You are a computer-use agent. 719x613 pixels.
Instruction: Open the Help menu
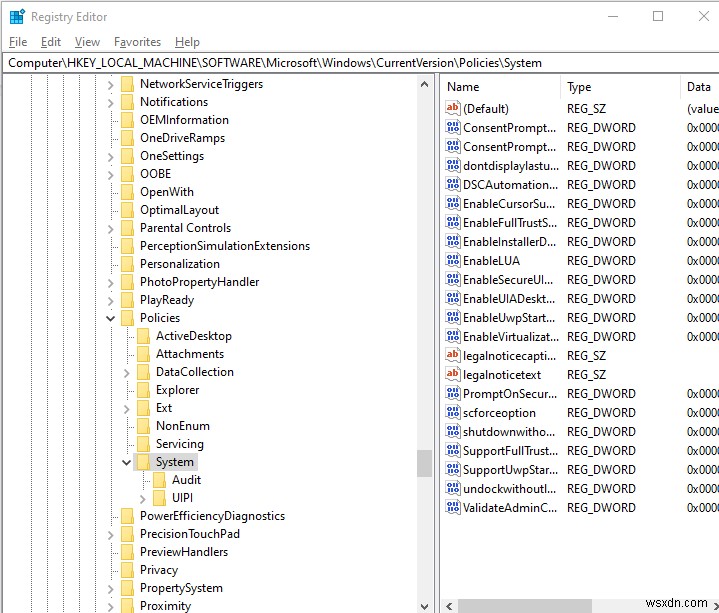187,42
